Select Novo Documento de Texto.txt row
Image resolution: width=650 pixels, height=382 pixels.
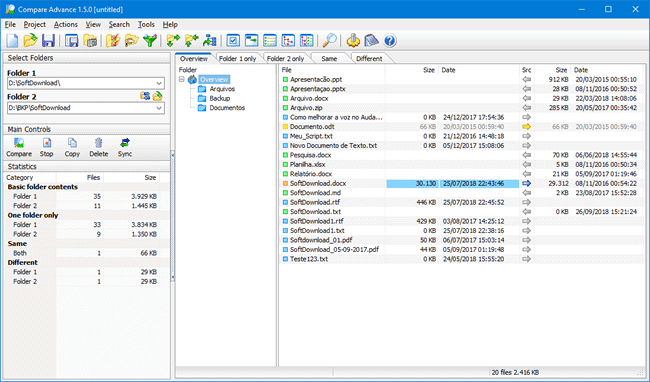(x=462, y=145)
